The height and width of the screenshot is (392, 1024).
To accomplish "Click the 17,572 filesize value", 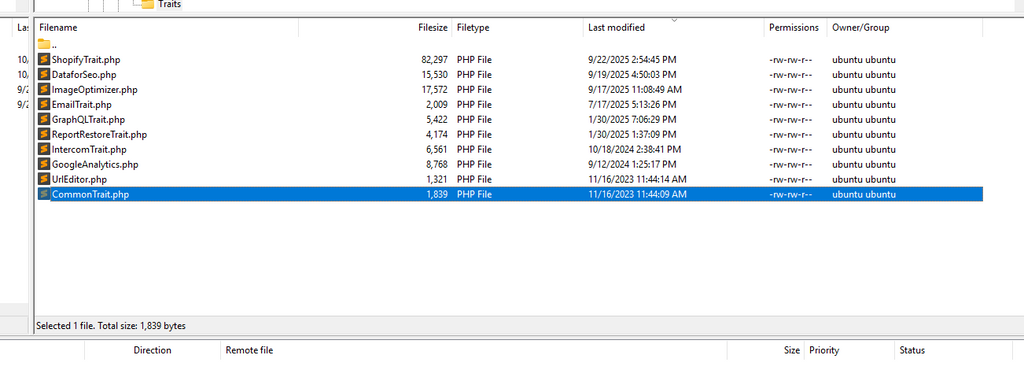I will 435,90.
